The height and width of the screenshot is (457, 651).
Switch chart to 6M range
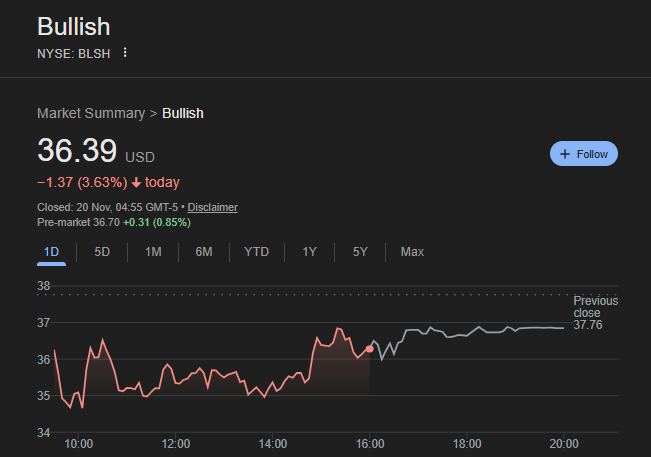tap(204, 252)
